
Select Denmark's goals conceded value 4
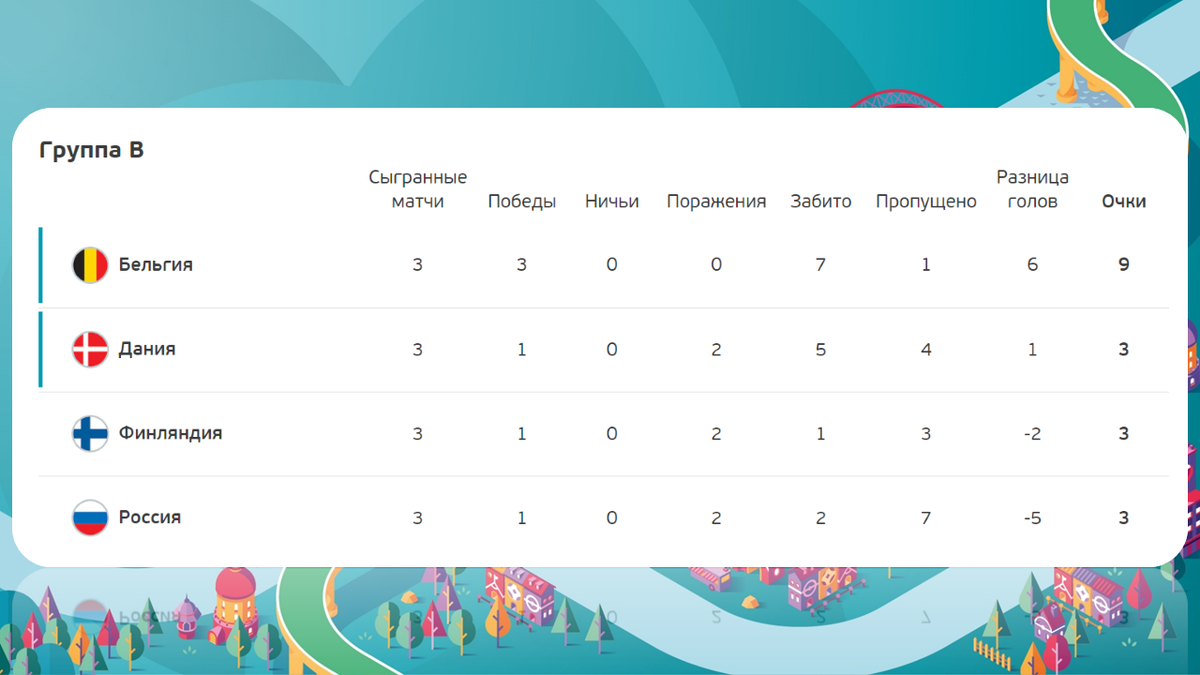tap(926, 349)
